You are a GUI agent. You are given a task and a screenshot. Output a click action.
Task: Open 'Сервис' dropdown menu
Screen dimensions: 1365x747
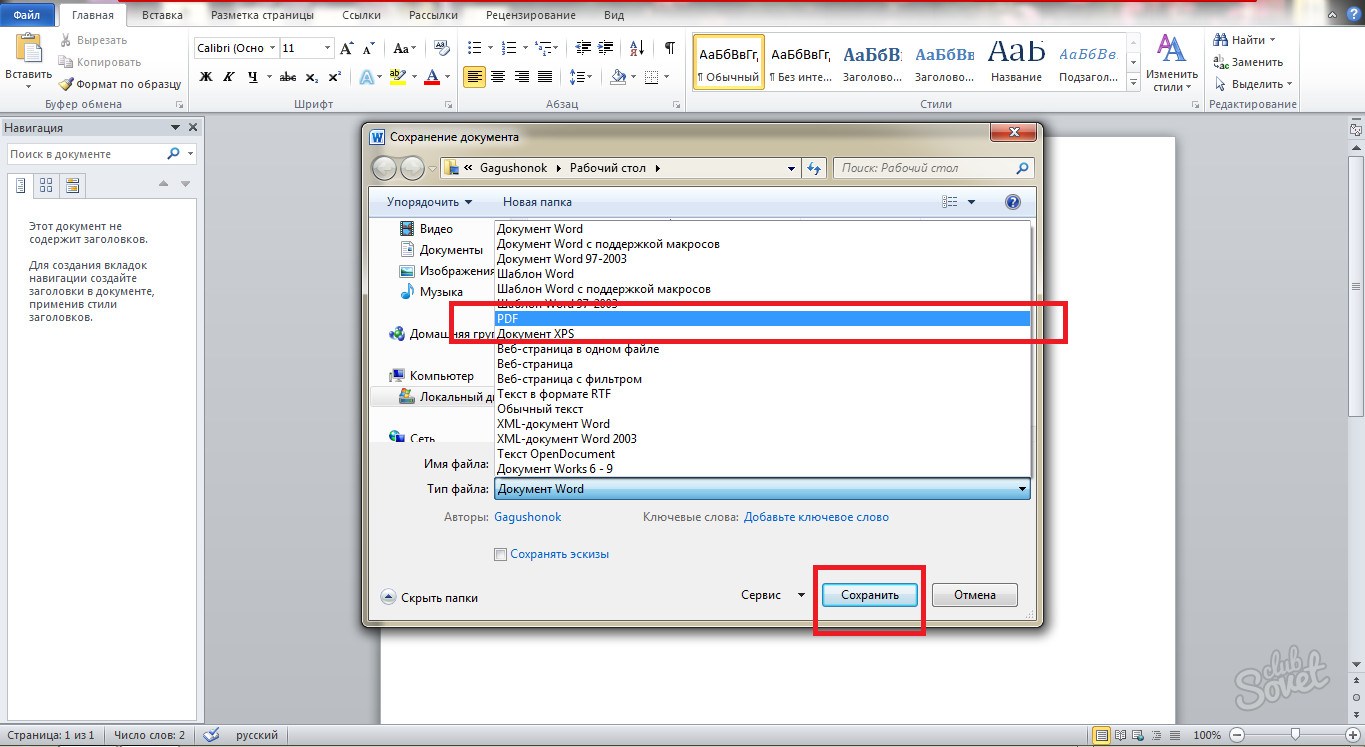772,595
